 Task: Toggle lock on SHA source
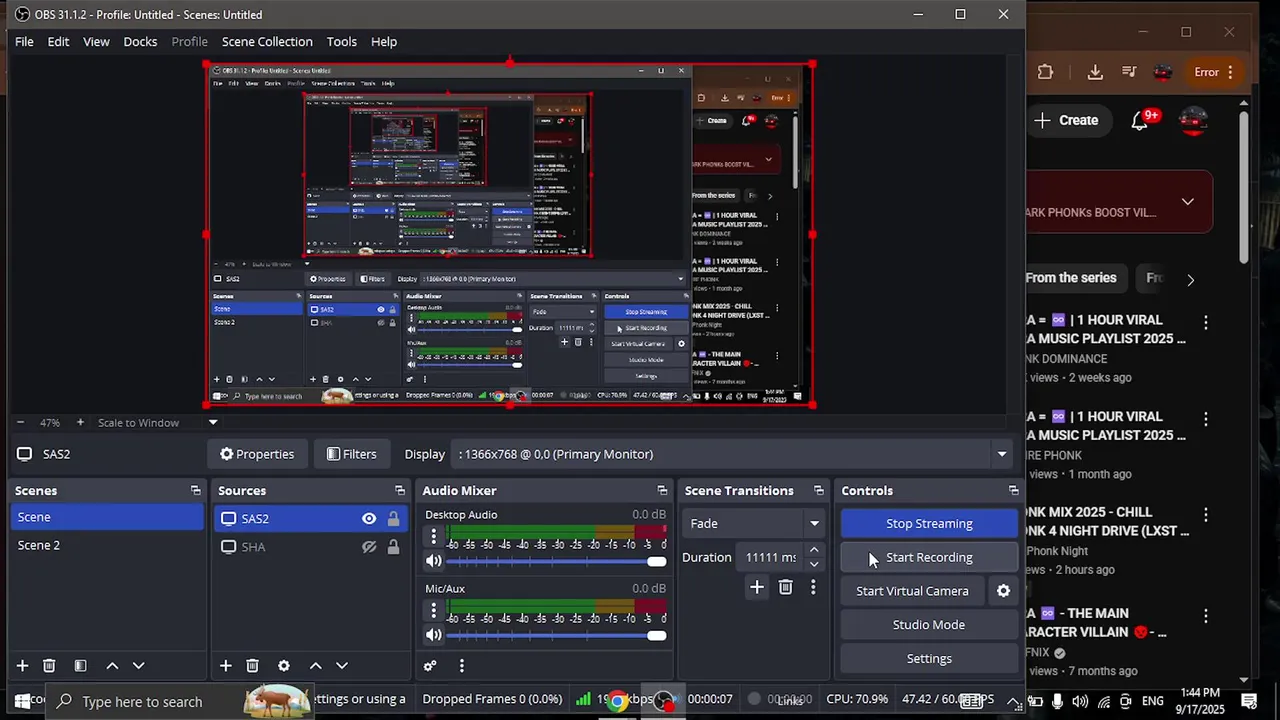pyautogui.click(x=393, y=547)
